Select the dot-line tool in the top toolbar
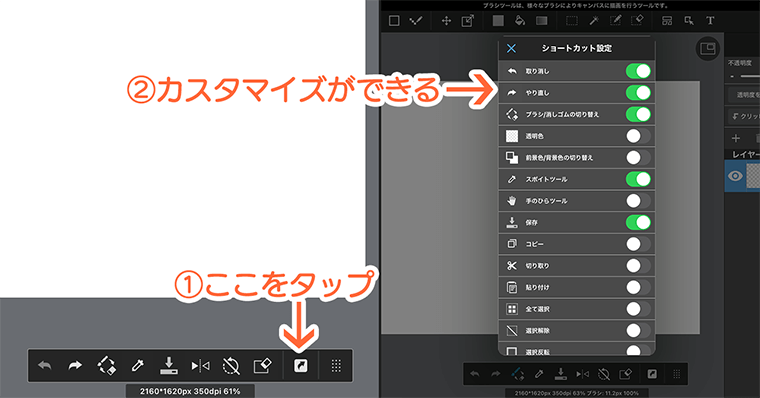The height and width of the screenshot is (398, 760). point(416,21)
